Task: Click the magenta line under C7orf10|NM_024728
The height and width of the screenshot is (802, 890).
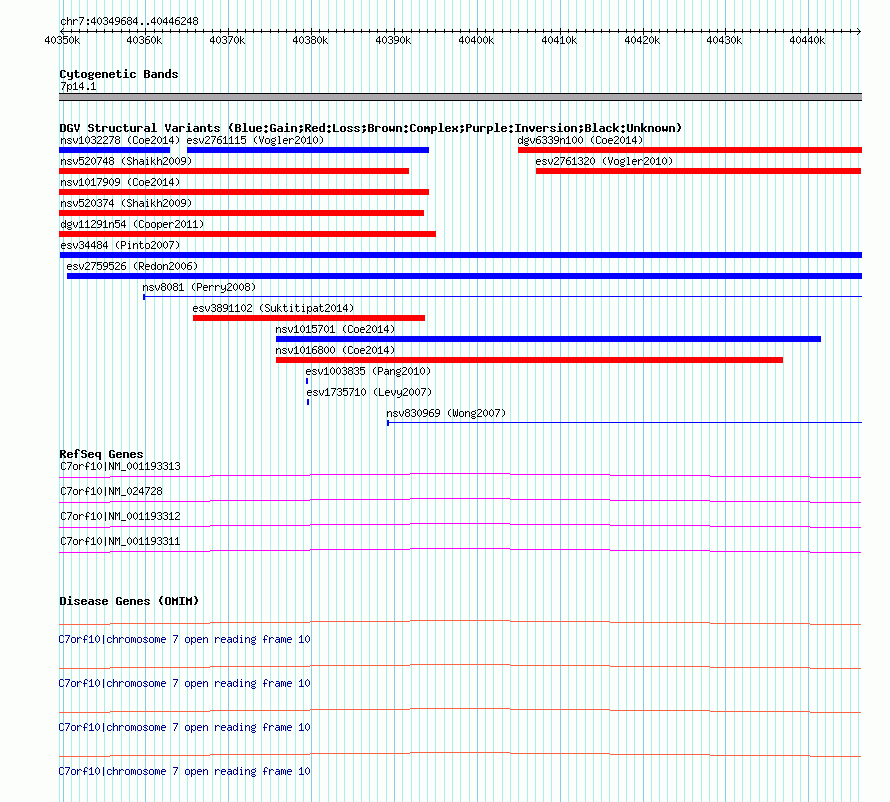Action: pyautogui.click(x=460, y=501)
